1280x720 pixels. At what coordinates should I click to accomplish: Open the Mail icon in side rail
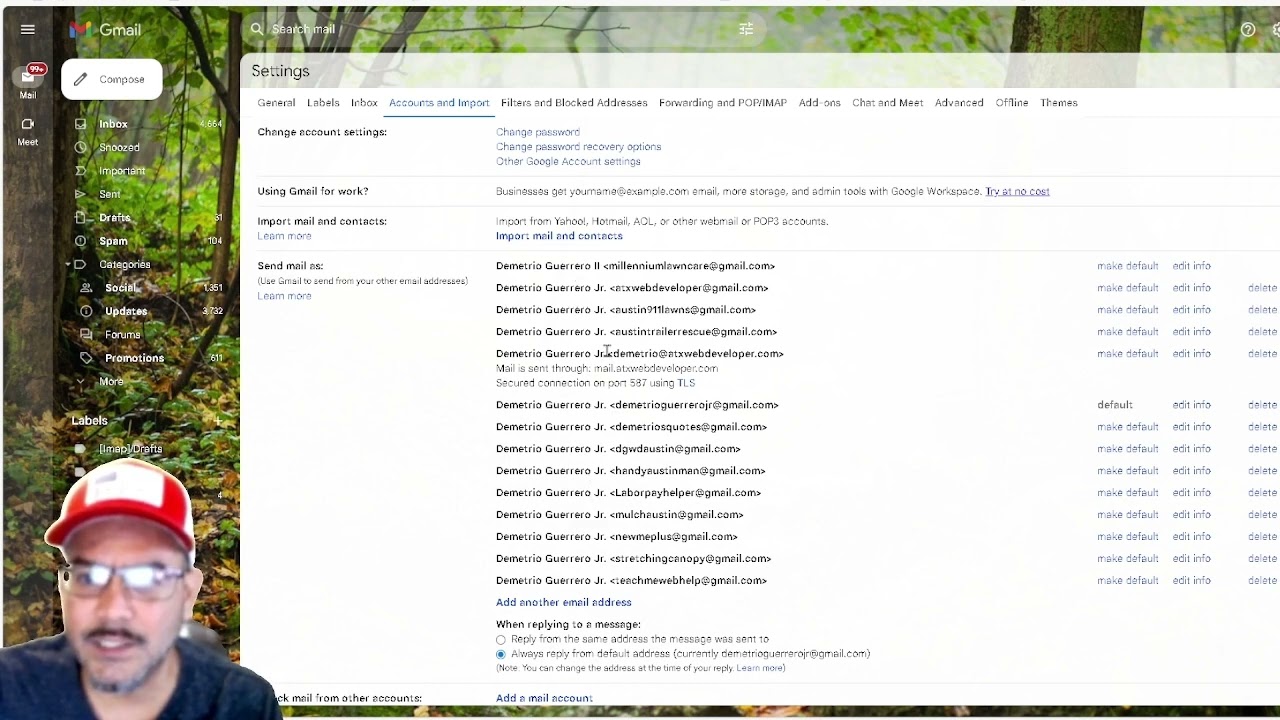pos(28,77)
